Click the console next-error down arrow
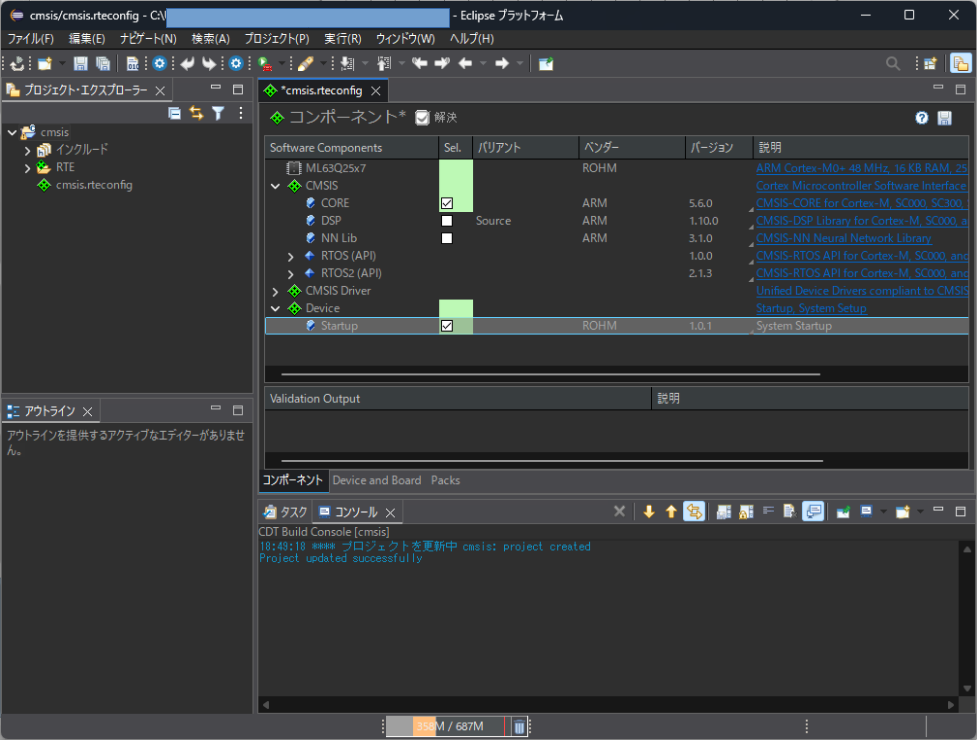 649,512
